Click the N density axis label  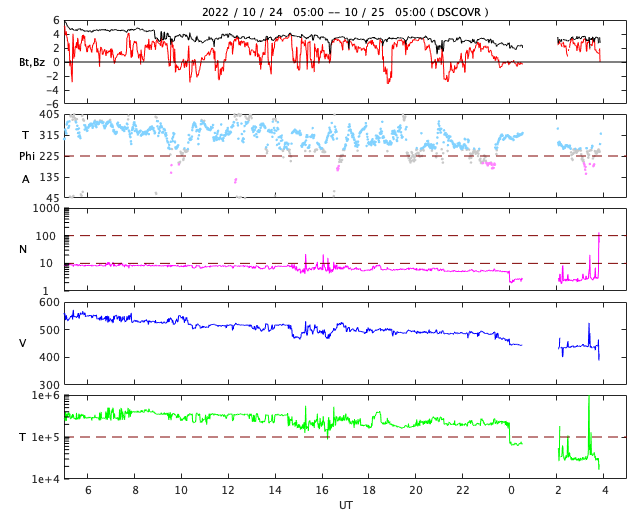pyautogui.click(x=23, y=249)
